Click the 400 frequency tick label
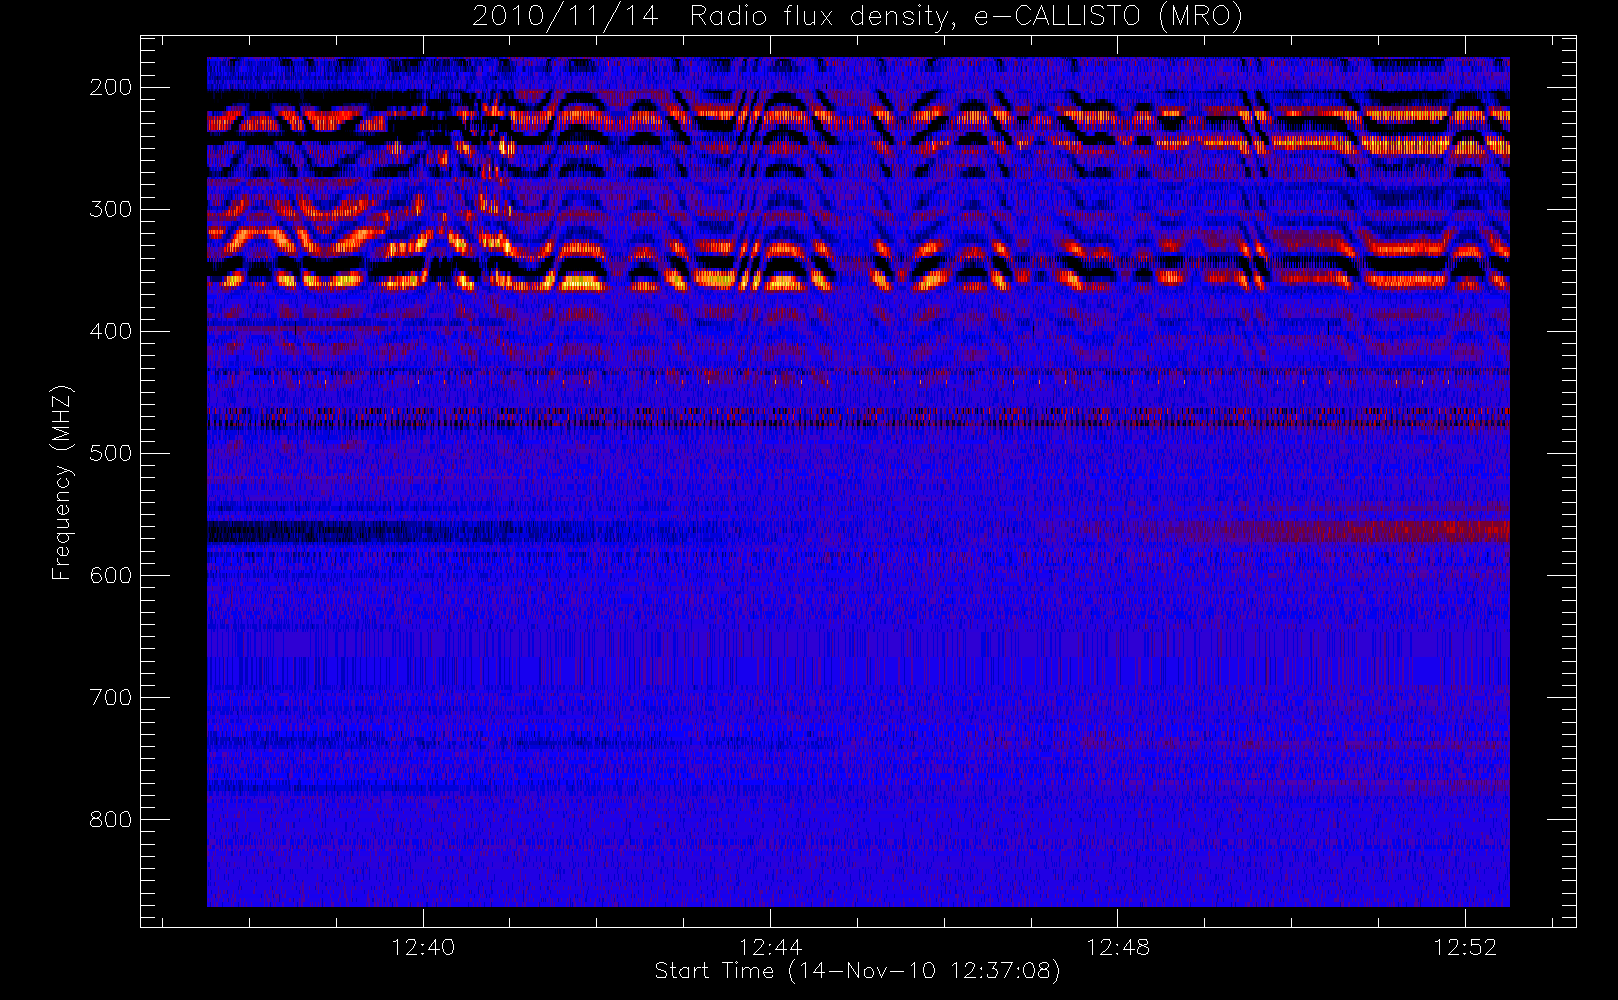 tap(111, 331)
